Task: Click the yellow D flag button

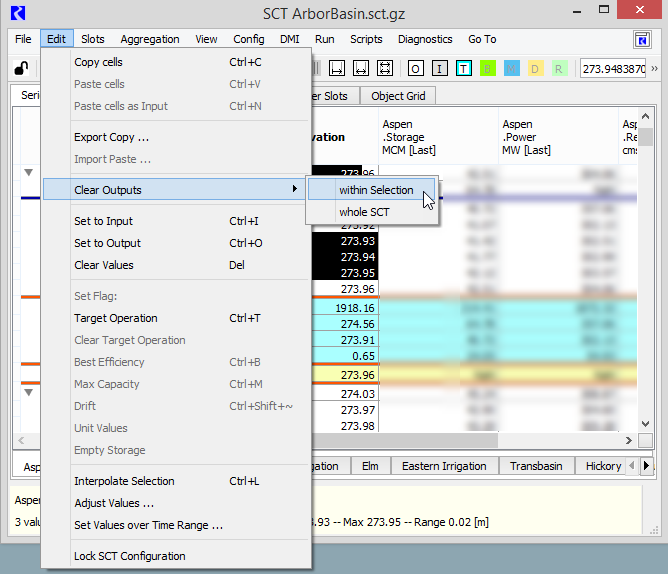Action: coord(535,68)
